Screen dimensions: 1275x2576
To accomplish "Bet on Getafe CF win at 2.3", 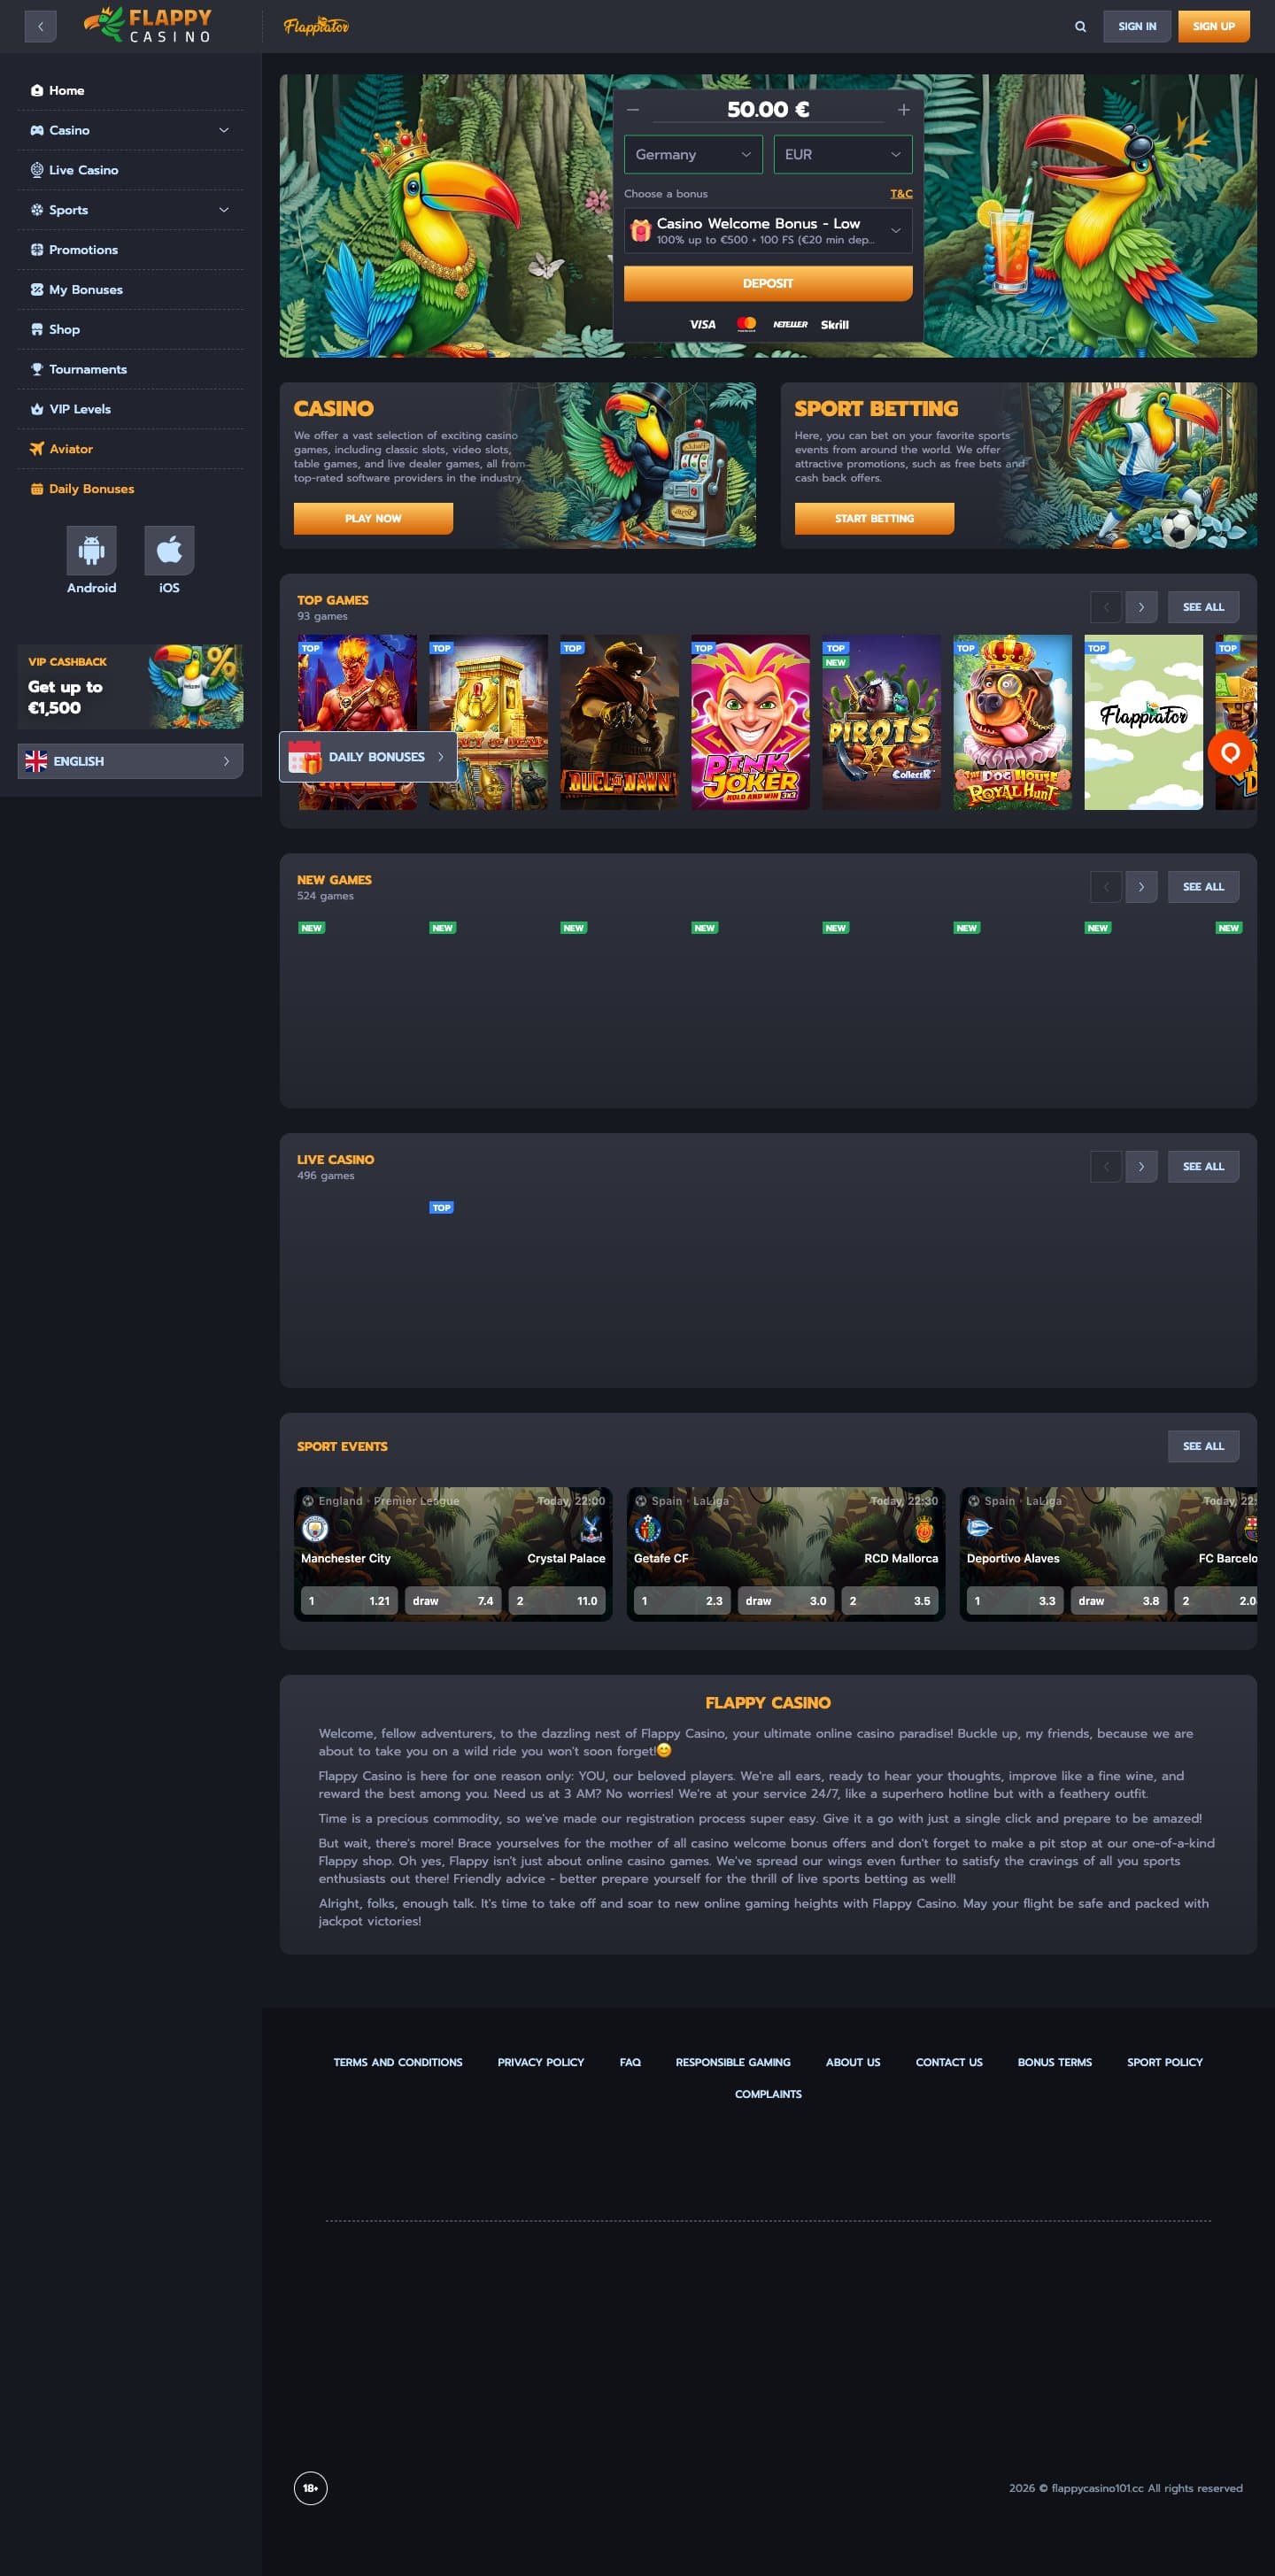I will click(x=682, y=1601).
